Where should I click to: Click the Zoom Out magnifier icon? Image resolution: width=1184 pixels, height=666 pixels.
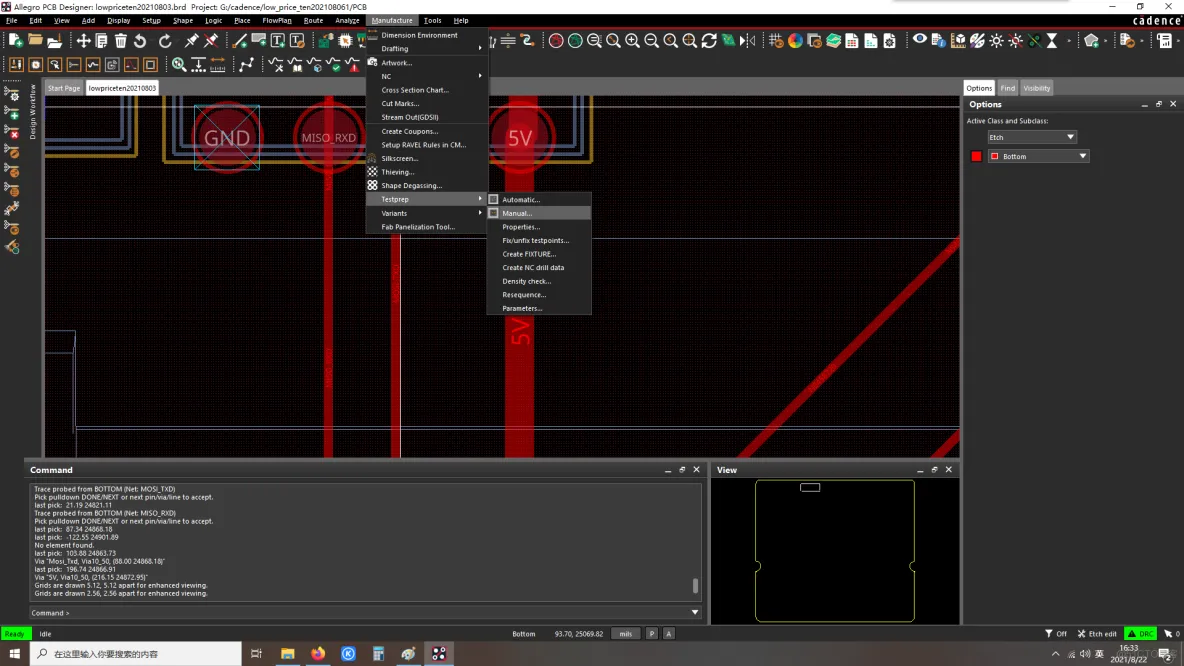tap(652, 41)
